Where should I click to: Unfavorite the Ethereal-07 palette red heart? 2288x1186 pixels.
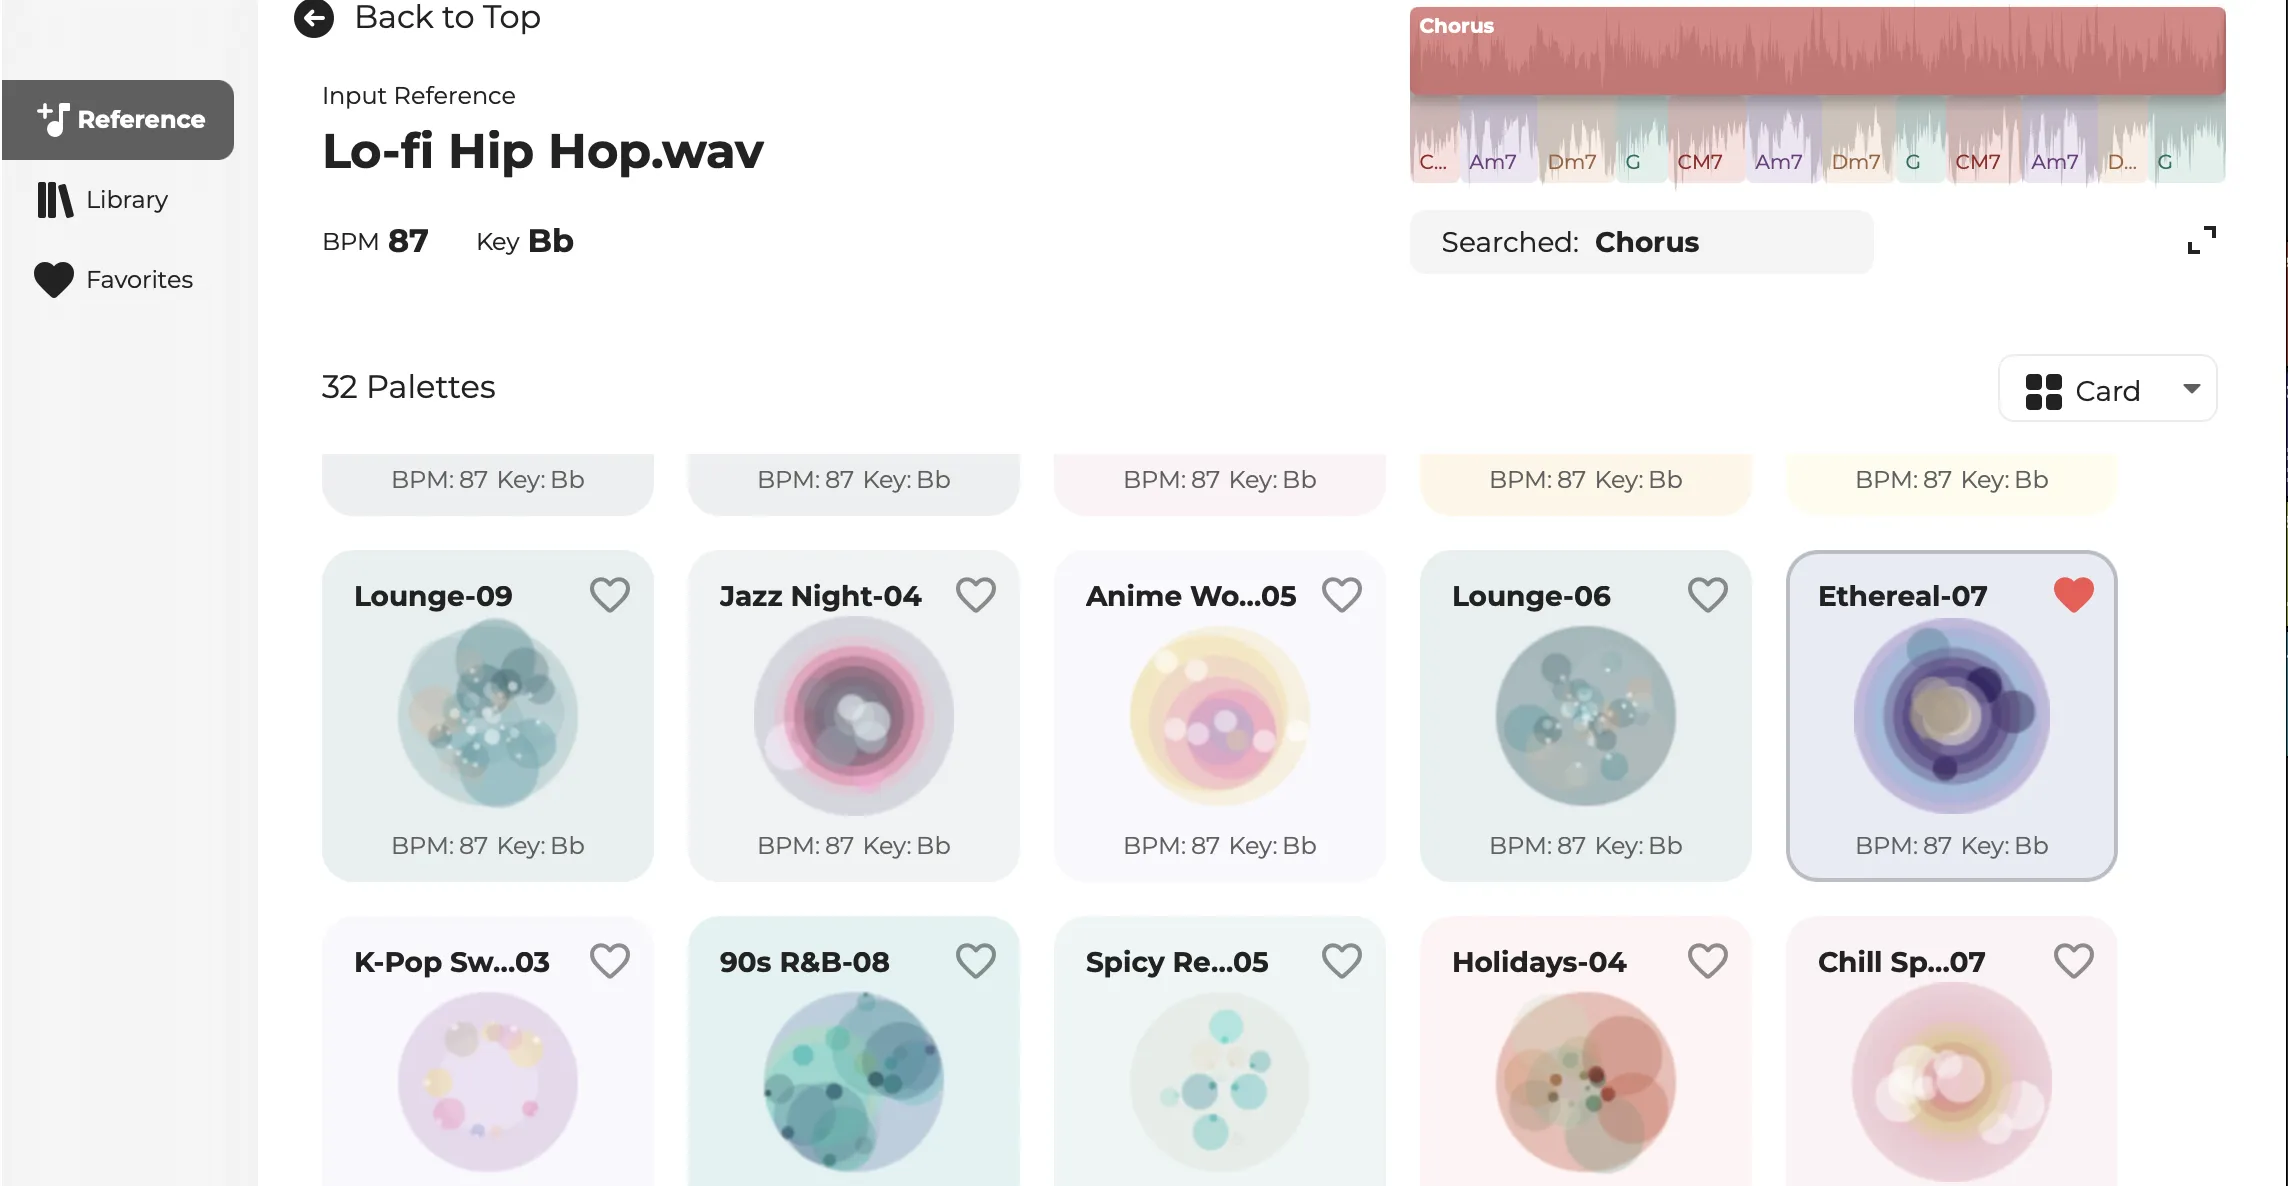pyautogui.click(x=2073, y=595)
